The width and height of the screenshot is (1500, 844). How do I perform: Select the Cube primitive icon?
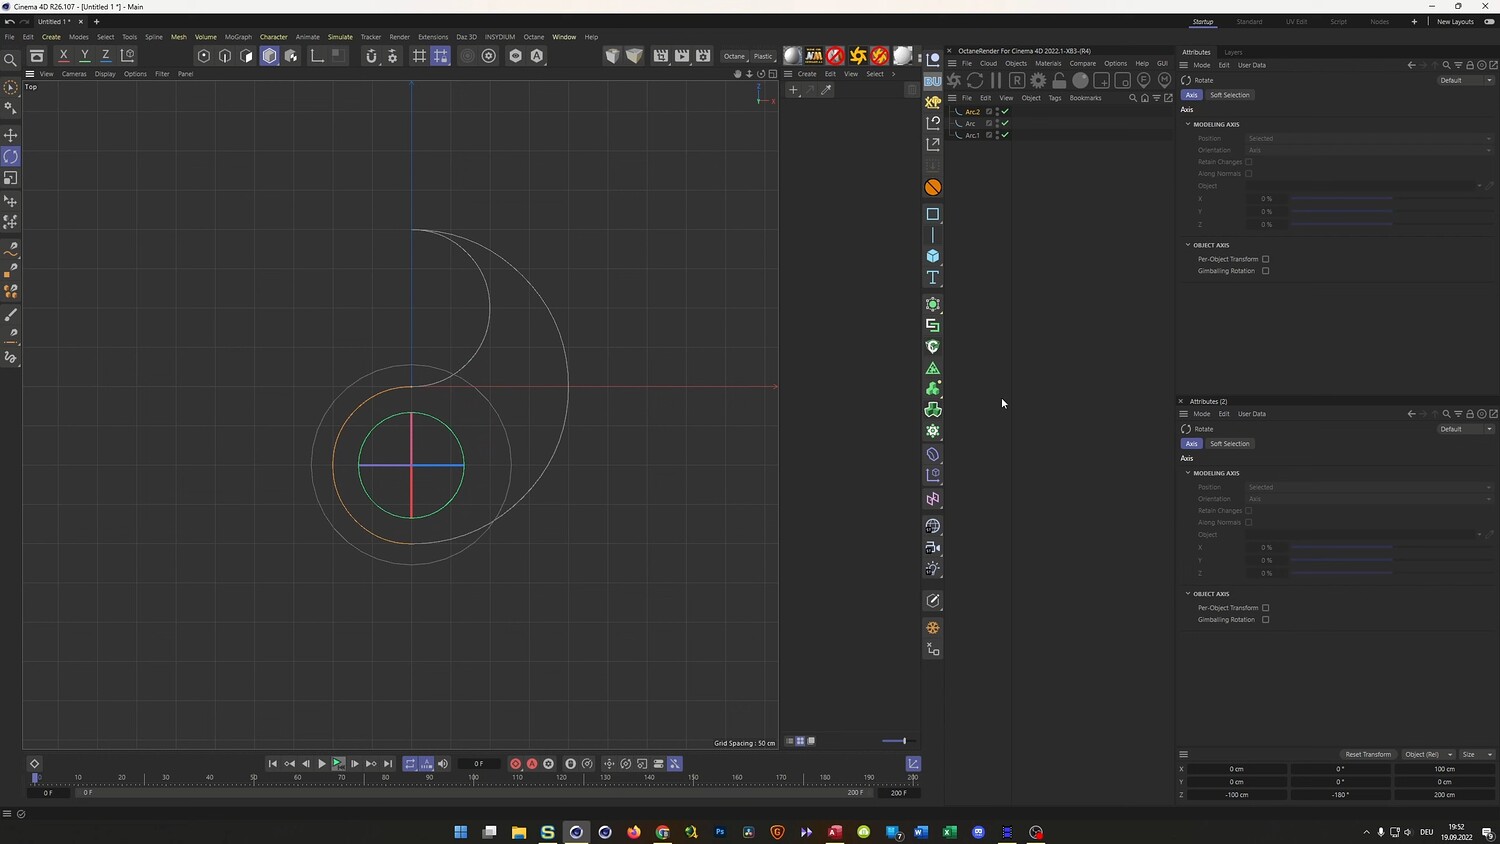pyautogui.click(x=933, y=256)
